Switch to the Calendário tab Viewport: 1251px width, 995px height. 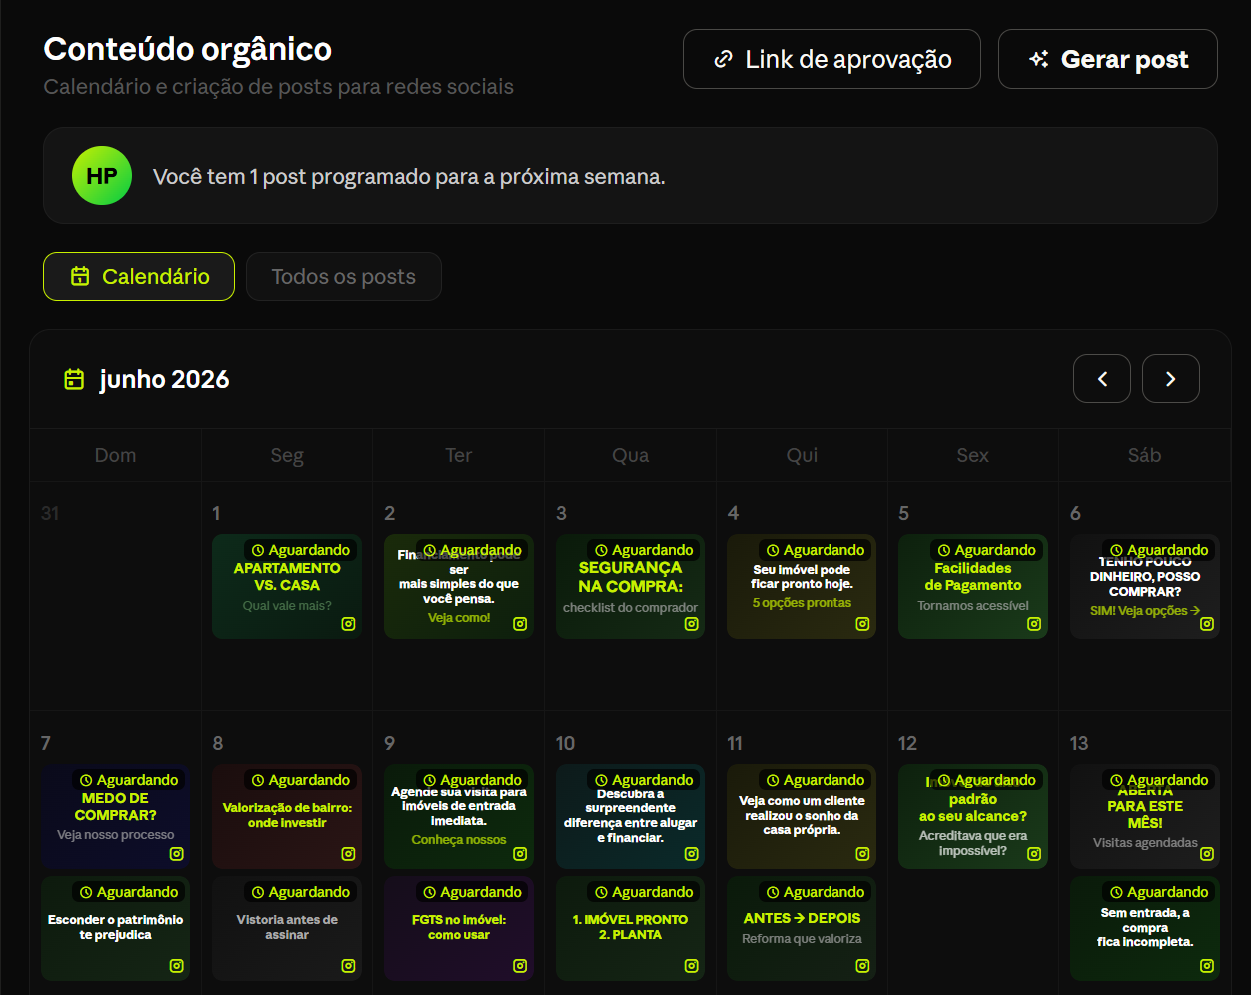[x=139, y=277]
